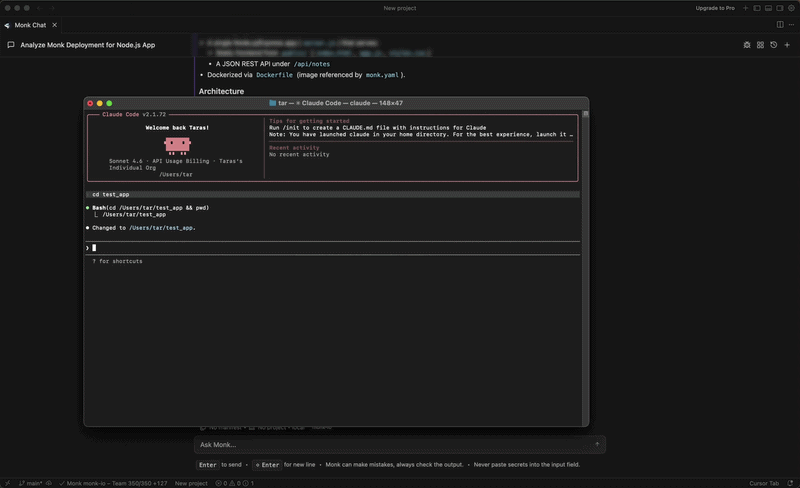The height and width of the screenshot is (488, 800).
Task: Send message with the up arrow icon
Action: (597, 445)
